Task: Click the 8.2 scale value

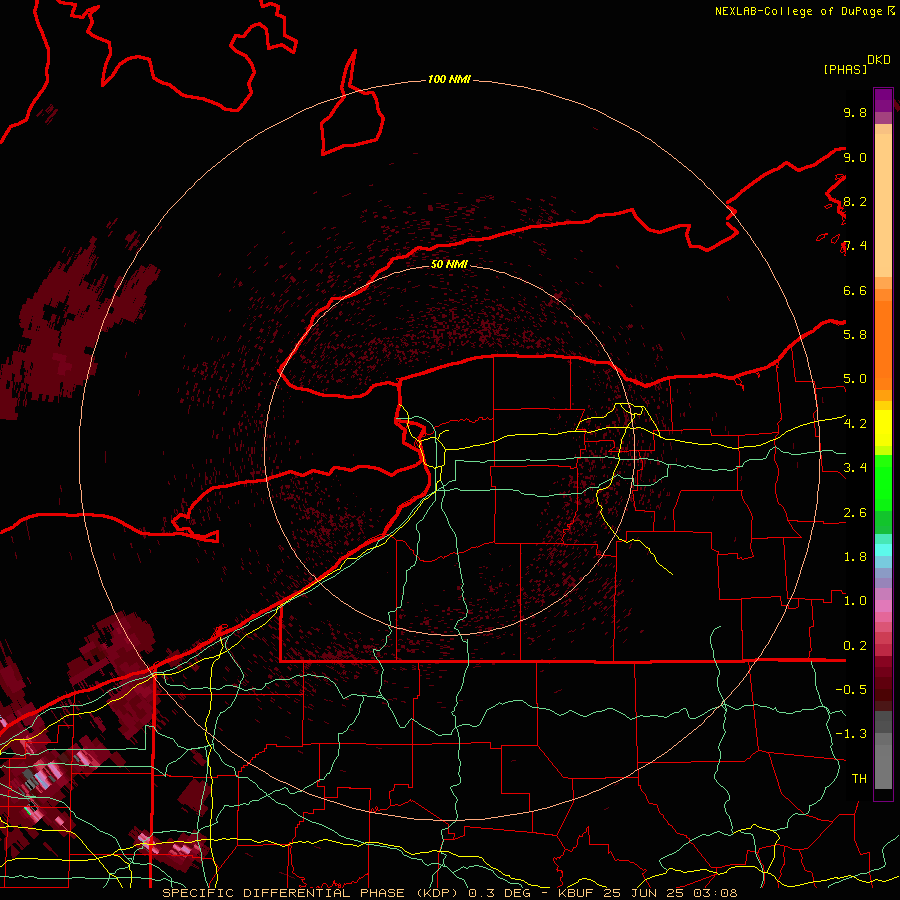Action: coord(855,201)
